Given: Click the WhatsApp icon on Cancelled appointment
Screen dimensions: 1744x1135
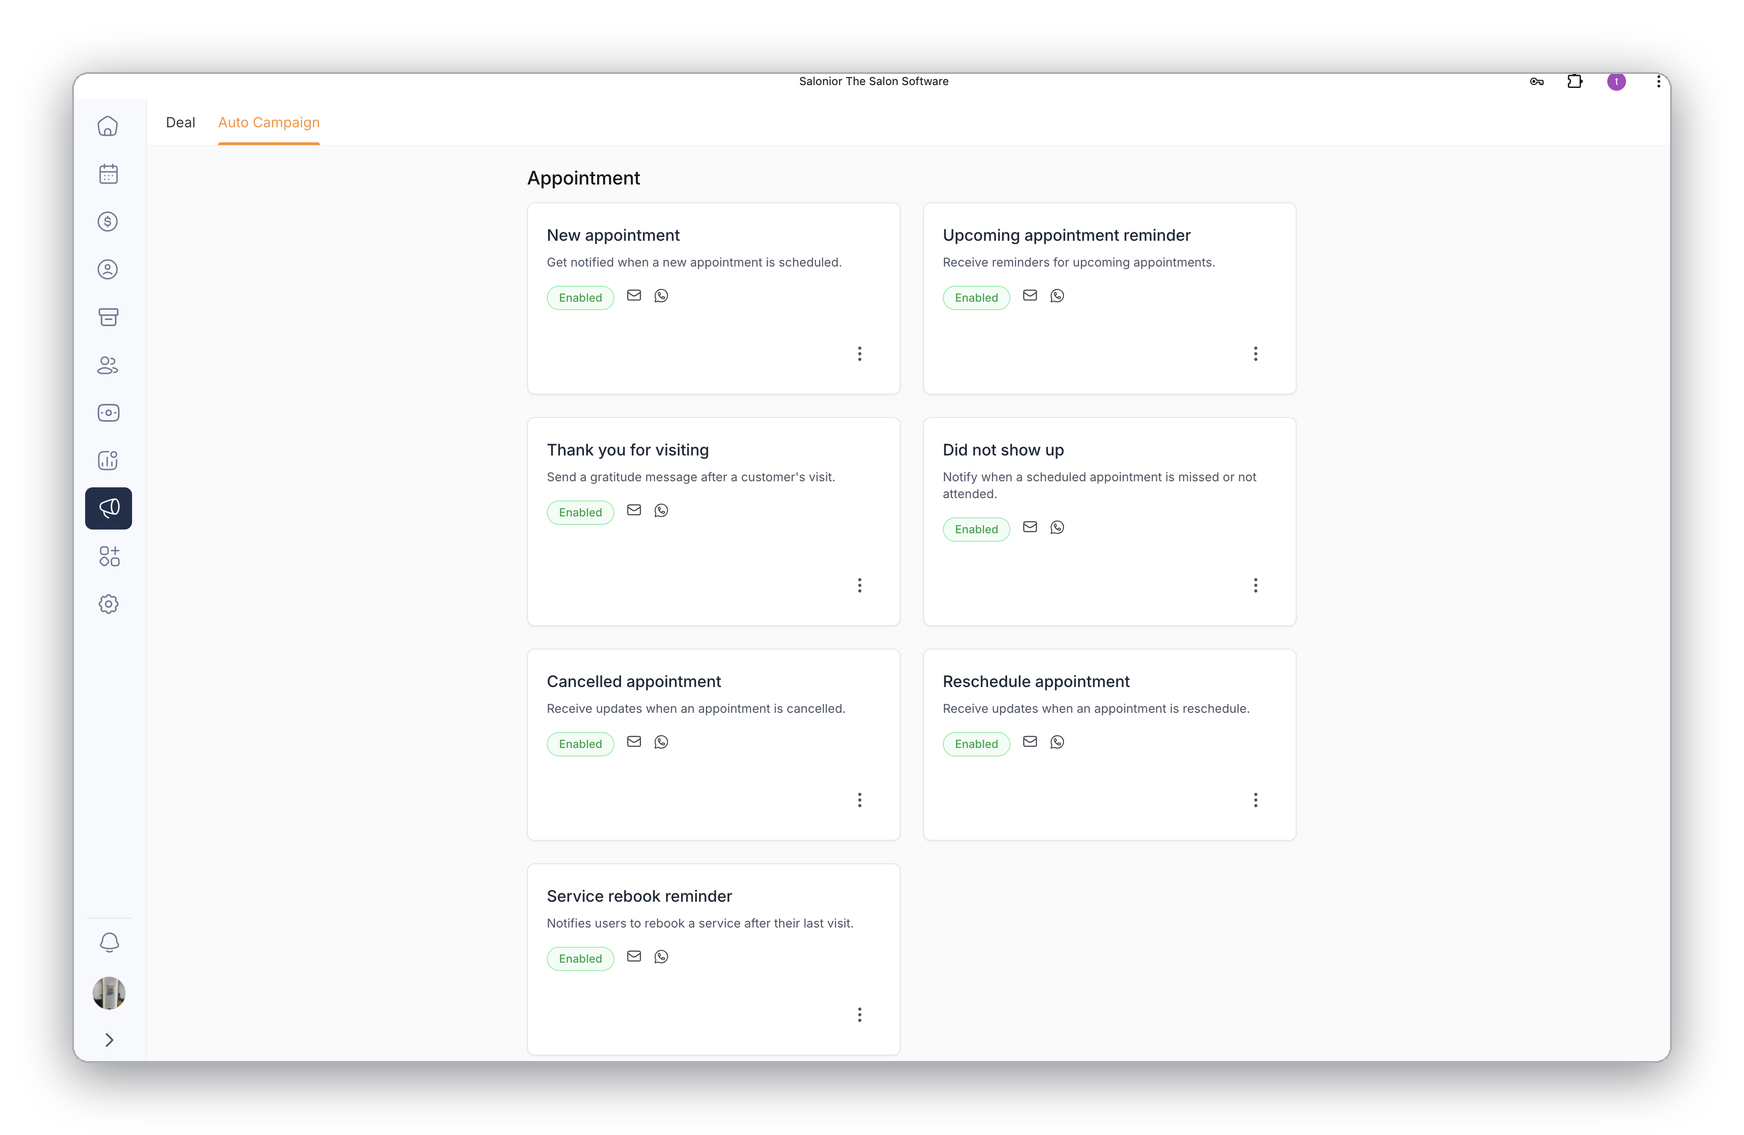Looking at the screenshot, I should pos(661,742).
